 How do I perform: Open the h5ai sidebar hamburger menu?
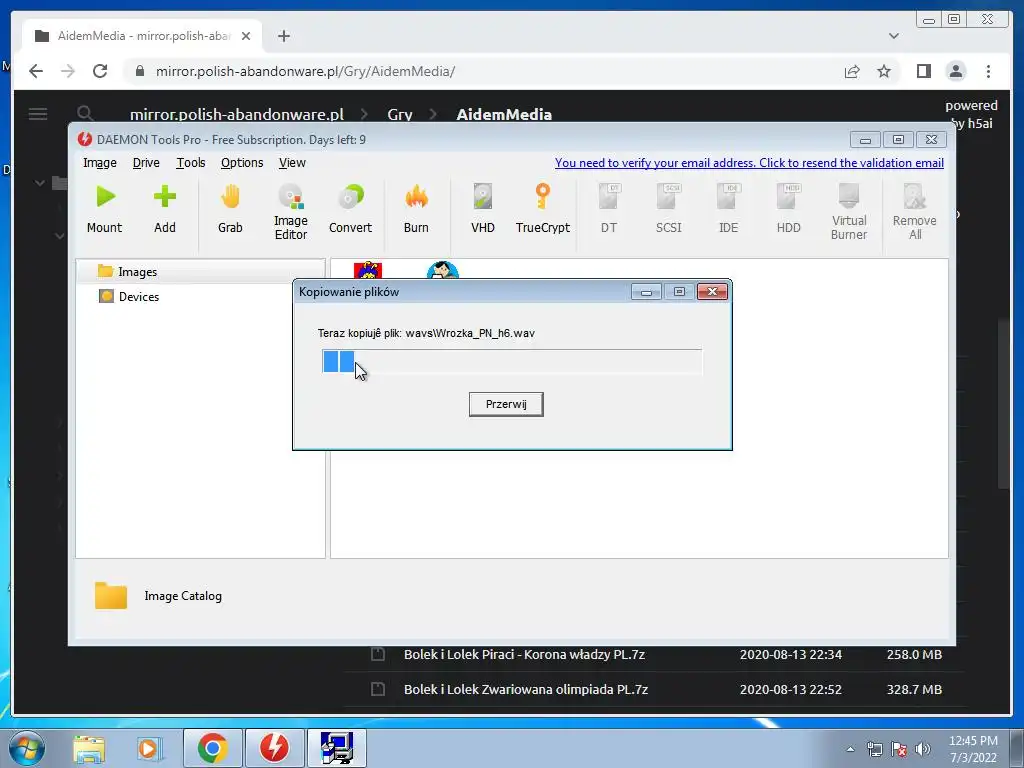pyautogui.click(x=38, y=114)
